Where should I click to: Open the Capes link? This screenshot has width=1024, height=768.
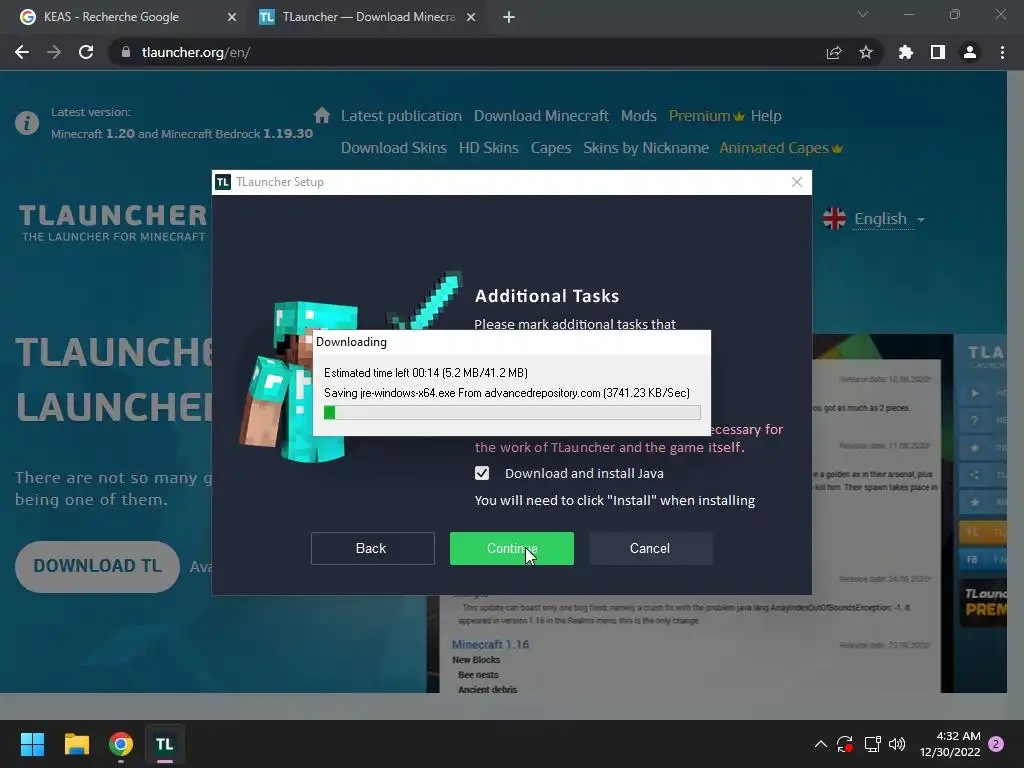551,148
